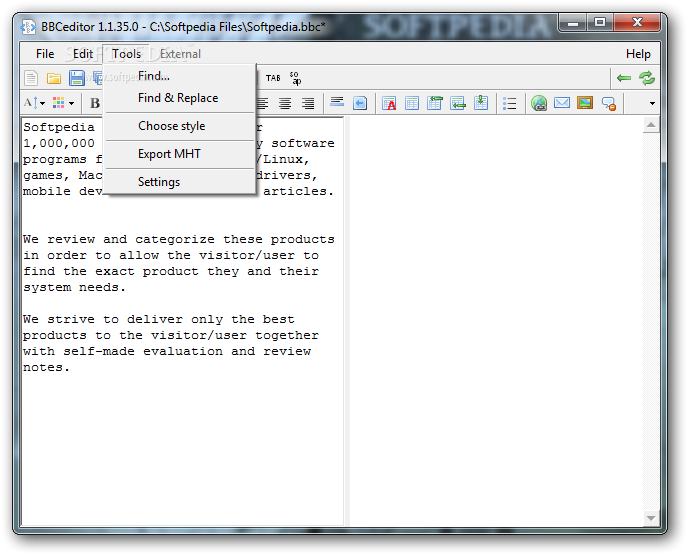Open the File menu
Image resolution: width=688 pixels, height=555 pixels.
[45, 54]
